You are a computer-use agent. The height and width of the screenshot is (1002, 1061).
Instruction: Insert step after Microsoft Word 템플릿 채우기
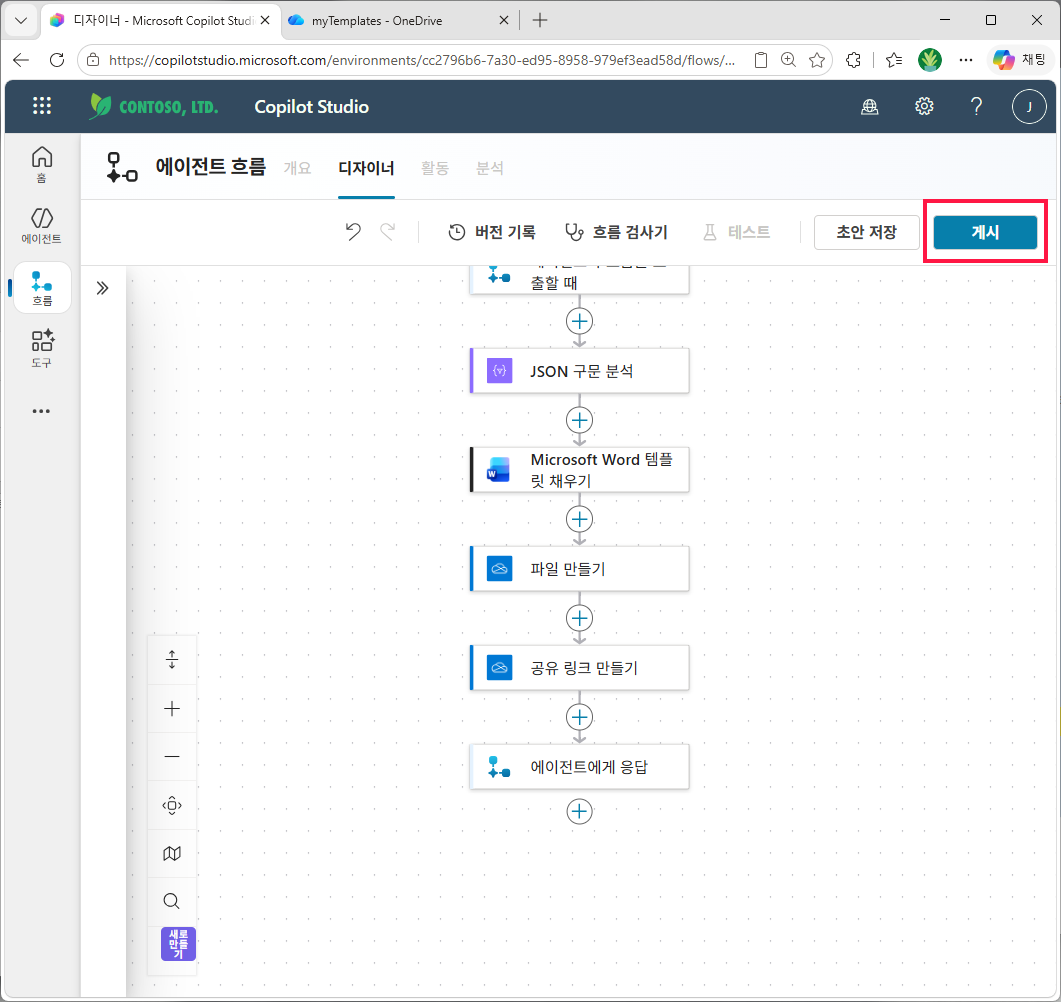point(579,519)
